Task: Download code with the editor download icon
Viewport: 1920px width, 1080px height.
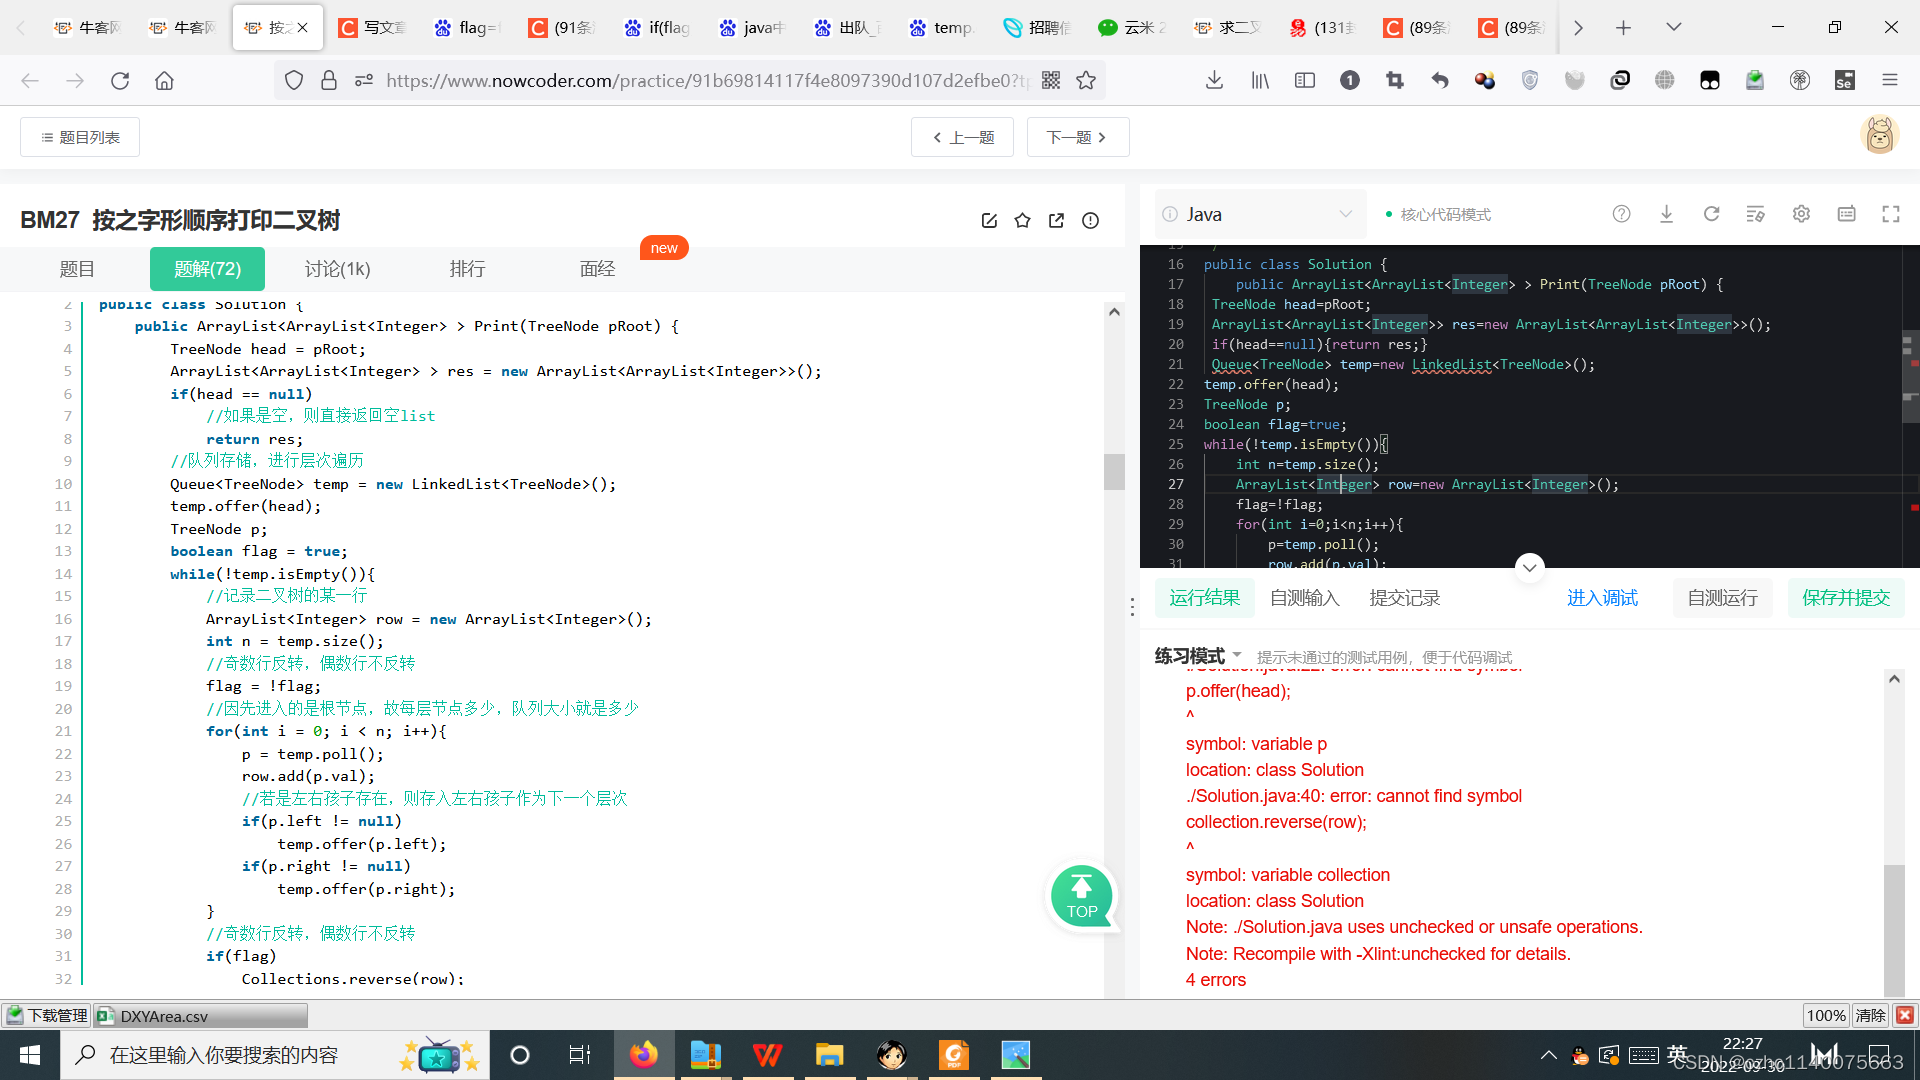Action: 1666,214
